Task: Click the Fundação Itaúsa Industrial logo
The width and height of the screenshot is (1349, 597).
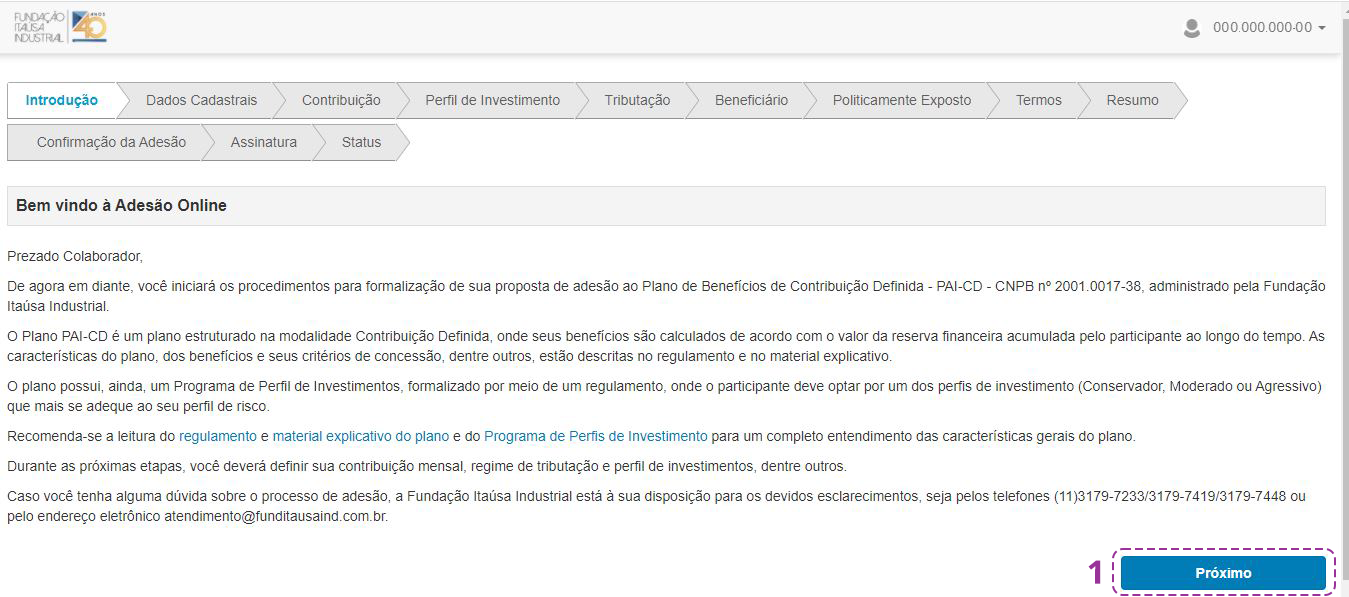Action: point(60,27)
